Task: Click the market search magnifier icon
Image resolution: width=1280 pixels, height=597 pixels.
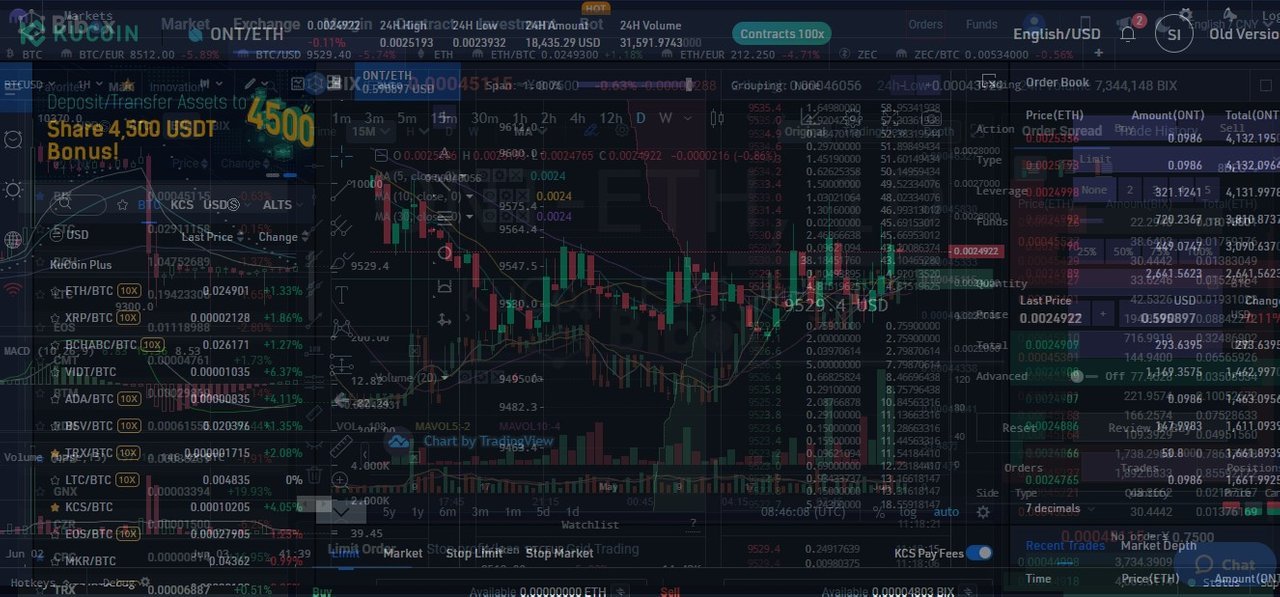Action: [x=63, y=204]
